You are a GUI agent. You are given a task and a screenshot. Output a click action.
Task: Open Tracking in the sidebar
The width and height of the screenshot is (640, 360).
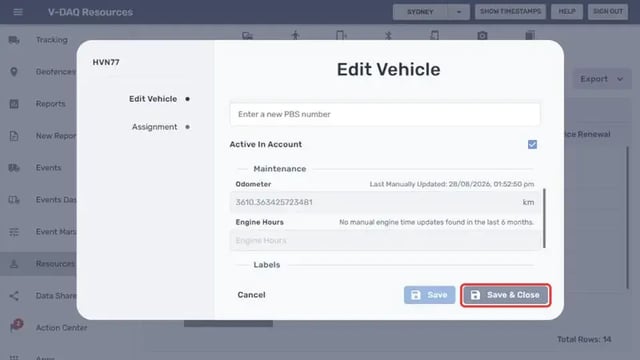coord(51,40)
